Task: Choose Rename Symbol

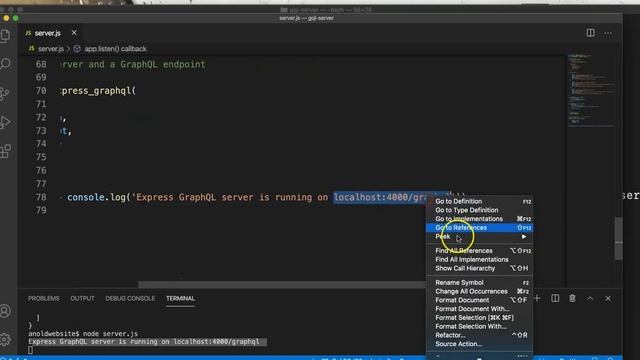Action: [x=479, y=282]
